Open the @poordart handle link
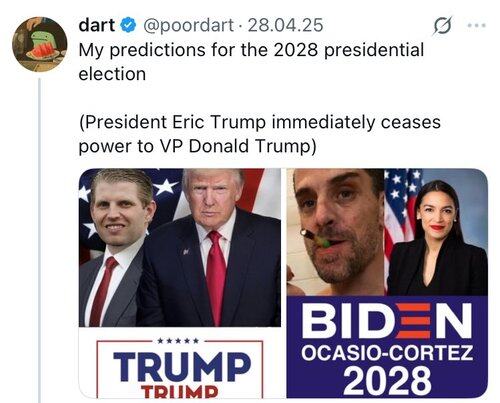This screenshot has width=500, height=403. point(188,26)
